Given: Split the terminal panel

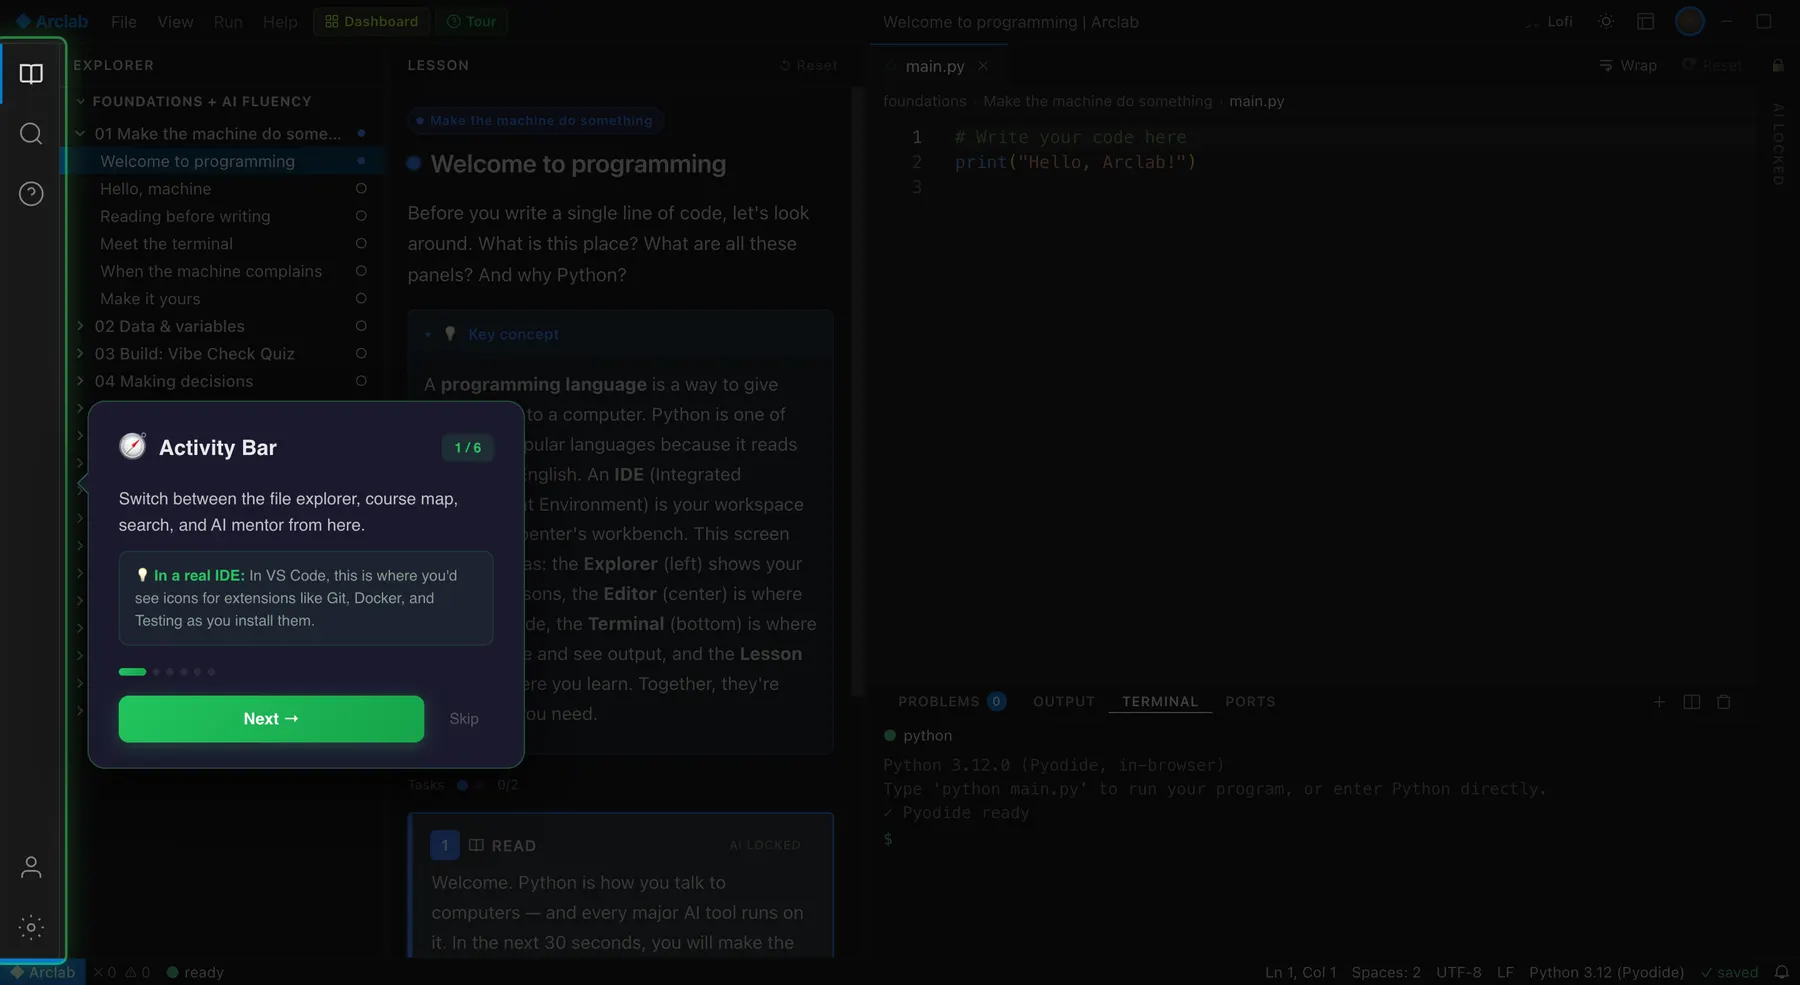Looking at the screenshot, I should pyautogui.click(x=1692, y=702).
